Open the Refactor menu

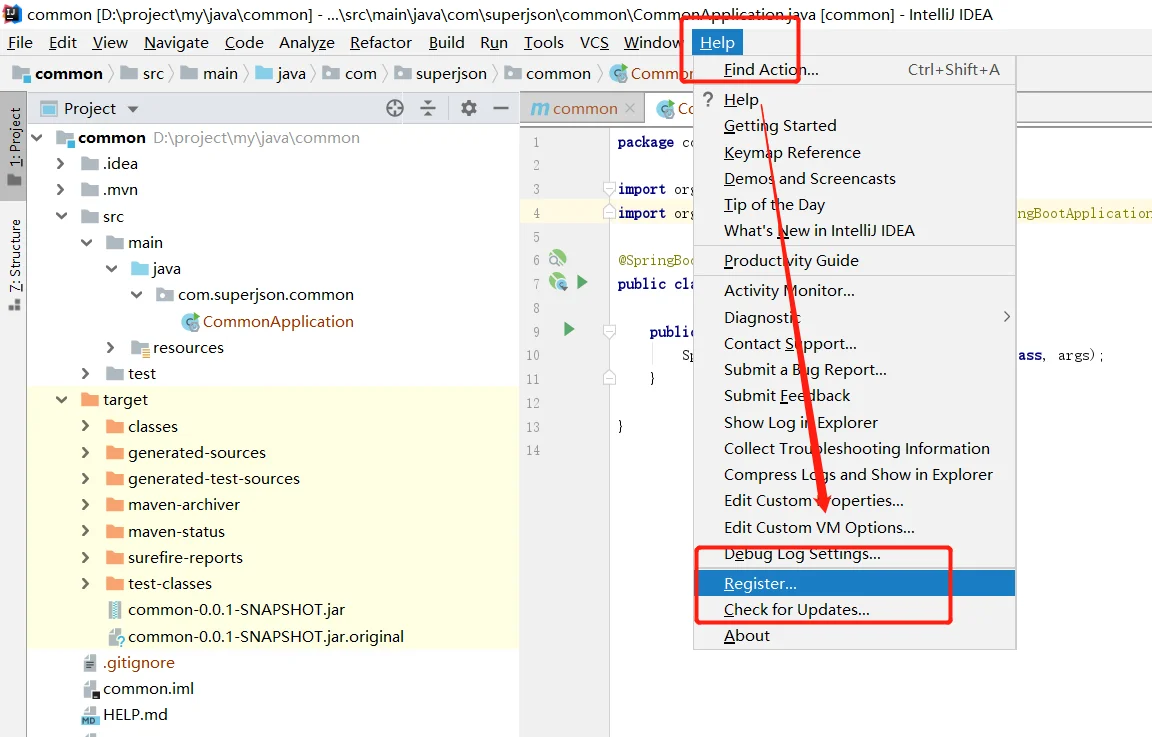[381, 43]
